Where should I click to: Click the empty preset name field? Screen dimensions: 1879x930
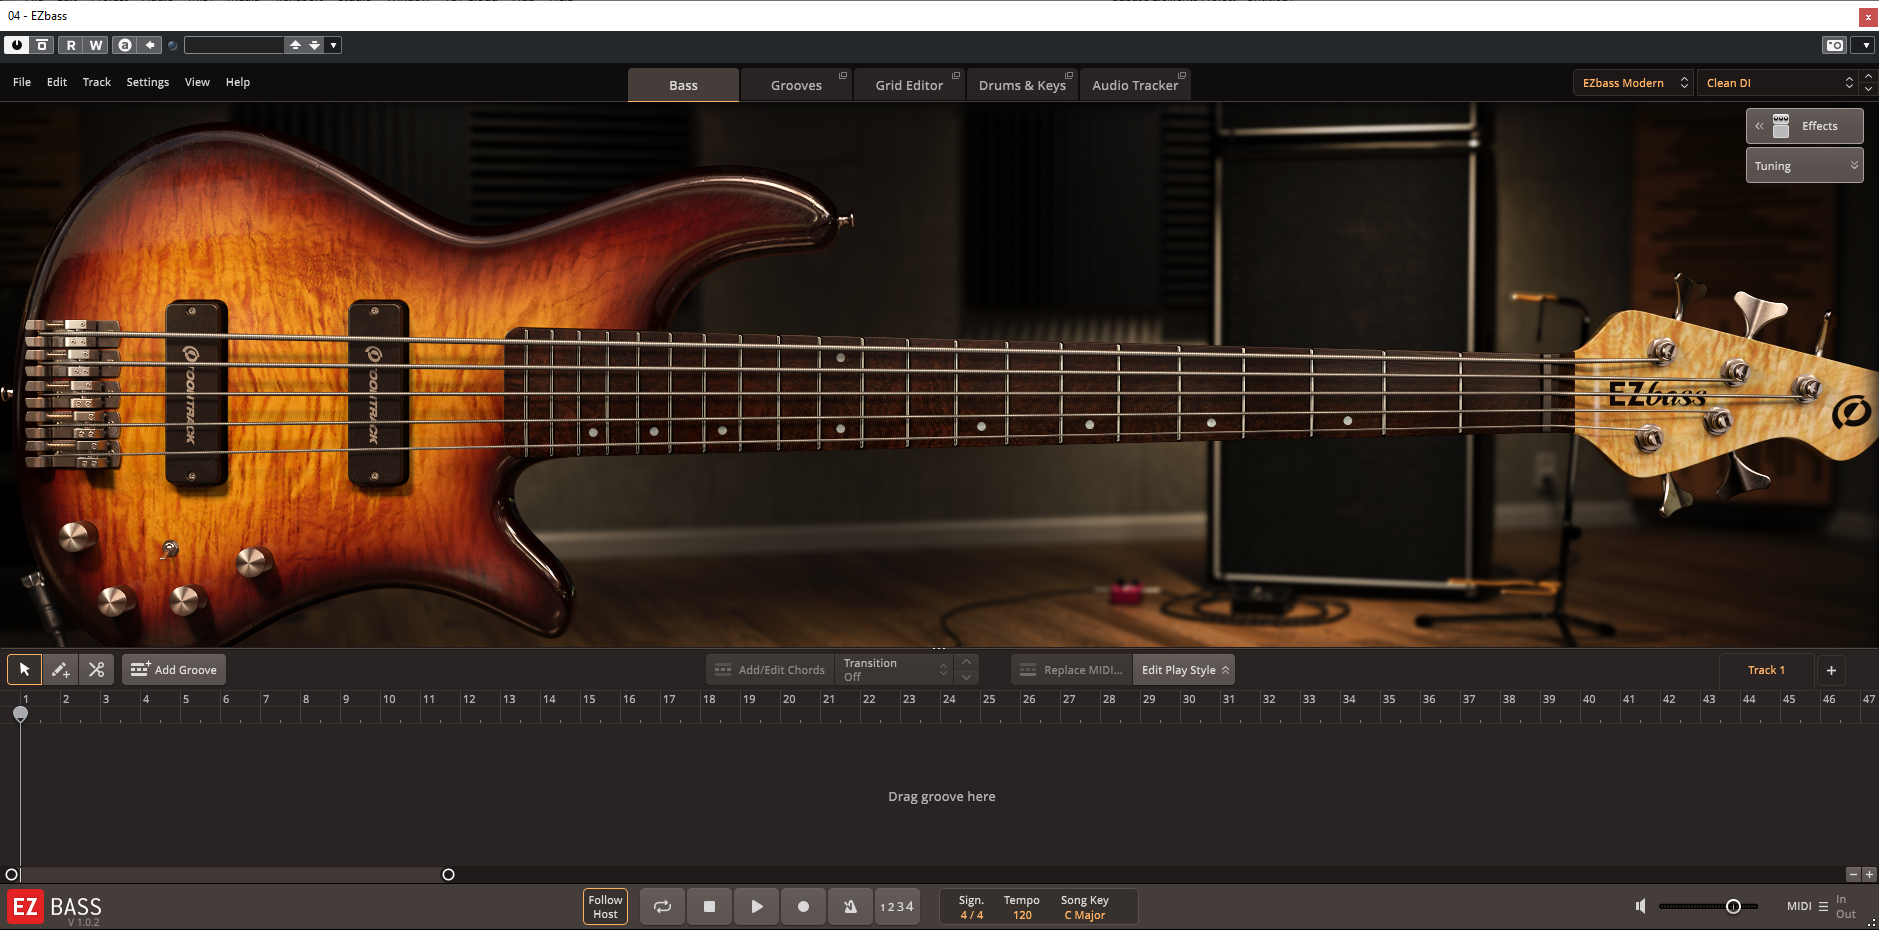pos(234,45)
